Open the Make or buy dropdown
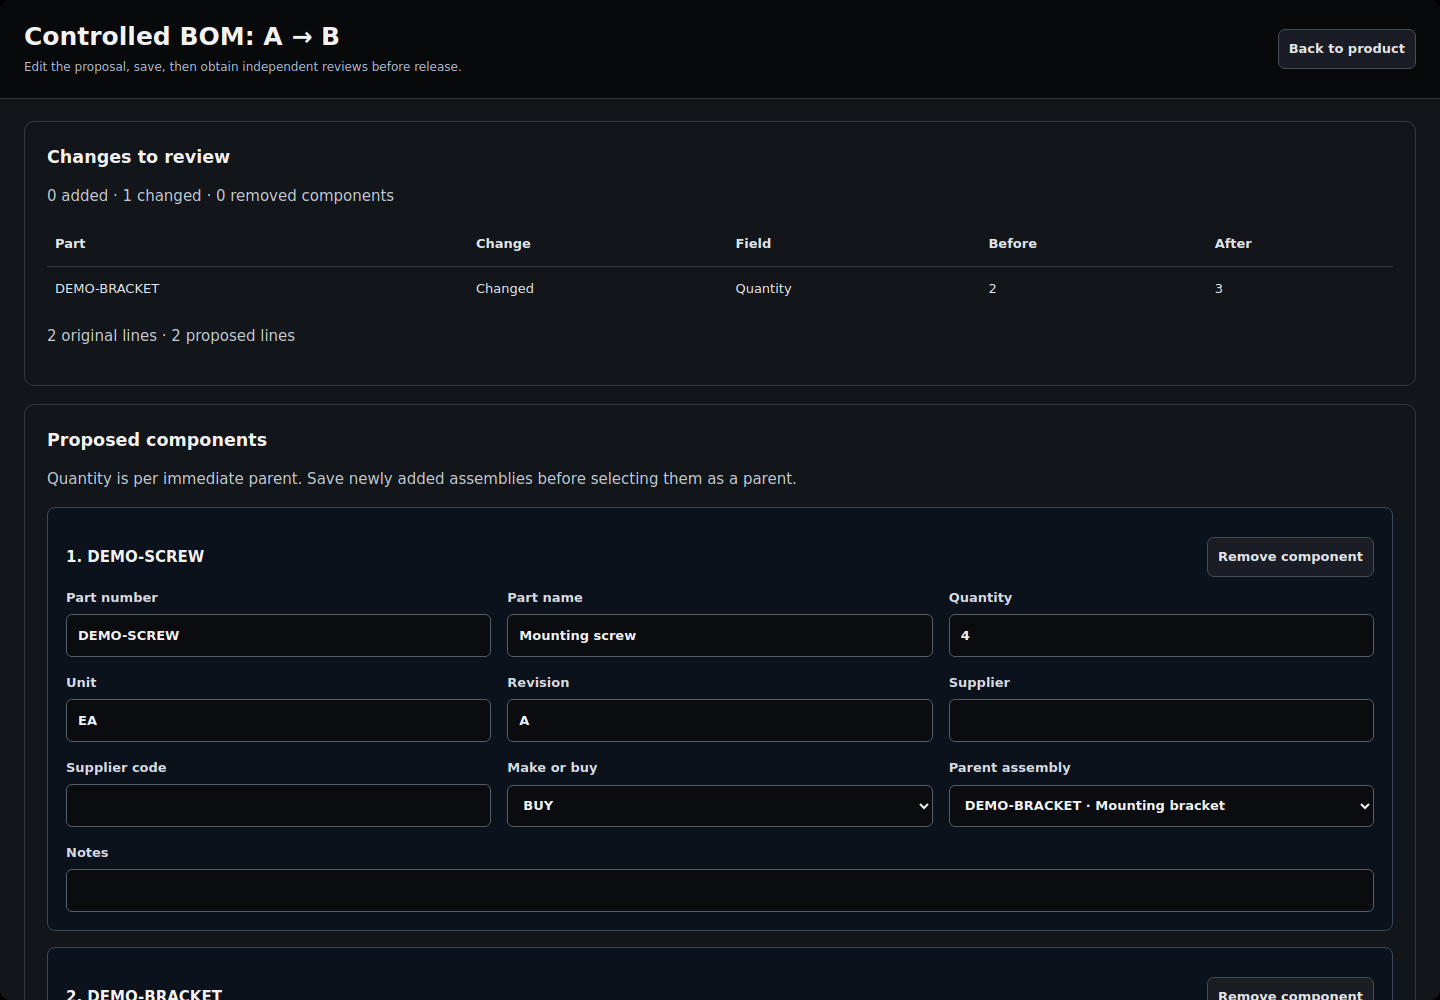 point(719,806)
